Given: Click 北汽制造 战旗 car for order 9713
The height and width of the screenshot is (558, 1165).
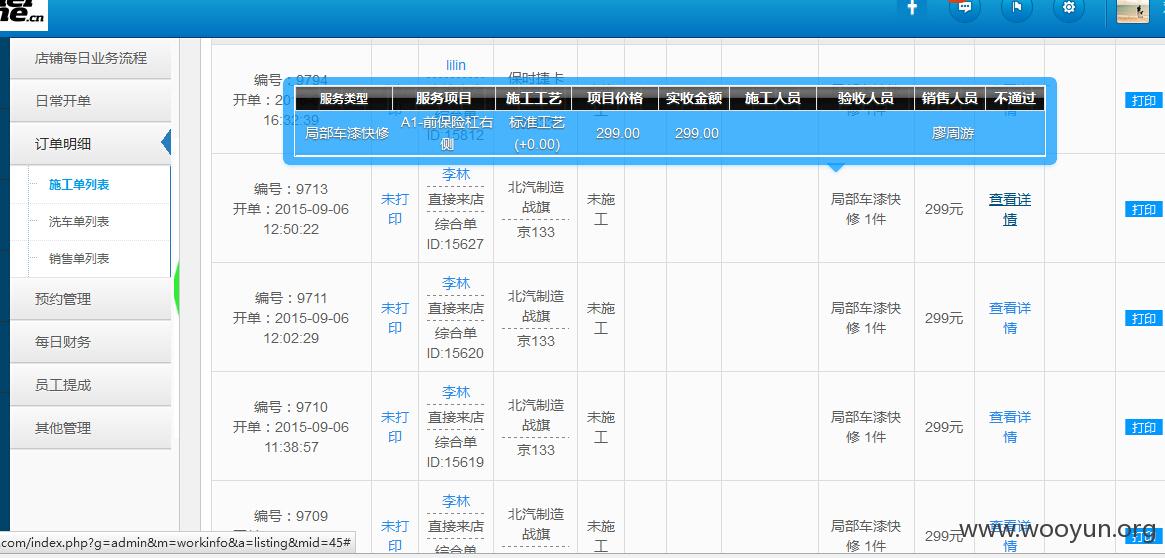Looking at the screenshot, I should (536, 197).
